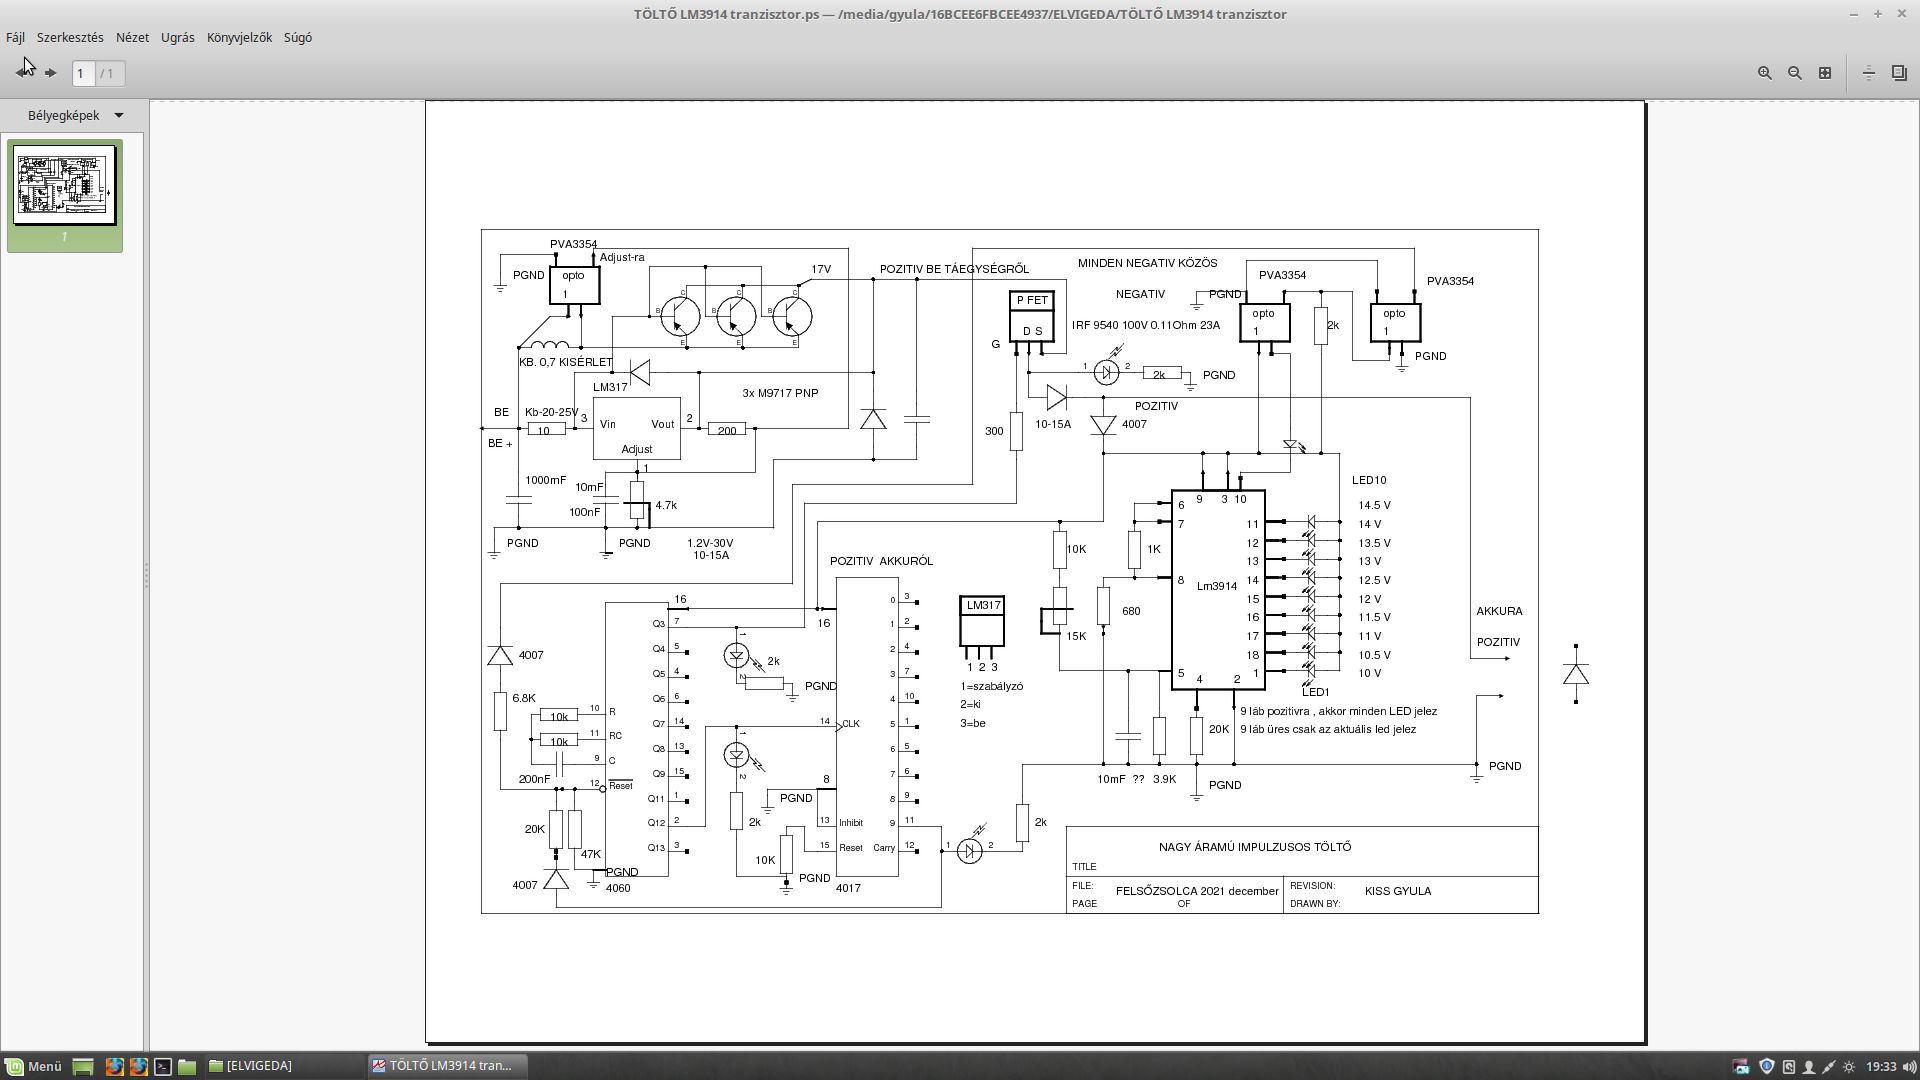Toggle dual page view icon
The image size is (1920, 1080).
pyautogui.click(x=1899, y=73)
